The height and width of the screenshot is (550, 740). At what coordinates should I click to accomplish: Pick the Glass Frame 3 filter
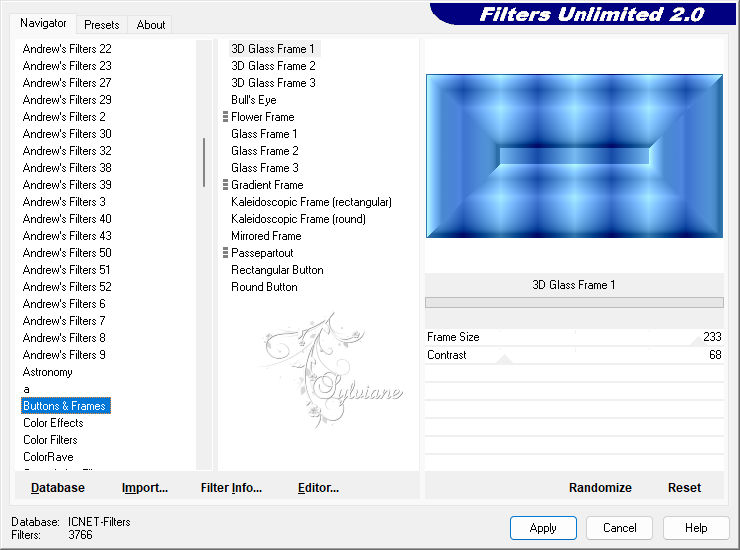pyautogui.click(x=264, y=168)
